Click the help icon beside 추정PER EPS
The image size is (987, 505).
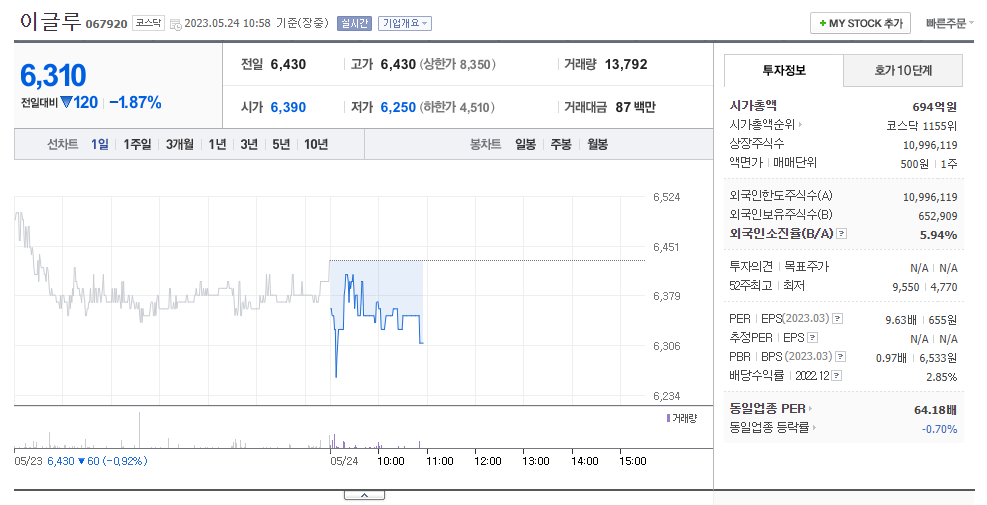(812, 338)
